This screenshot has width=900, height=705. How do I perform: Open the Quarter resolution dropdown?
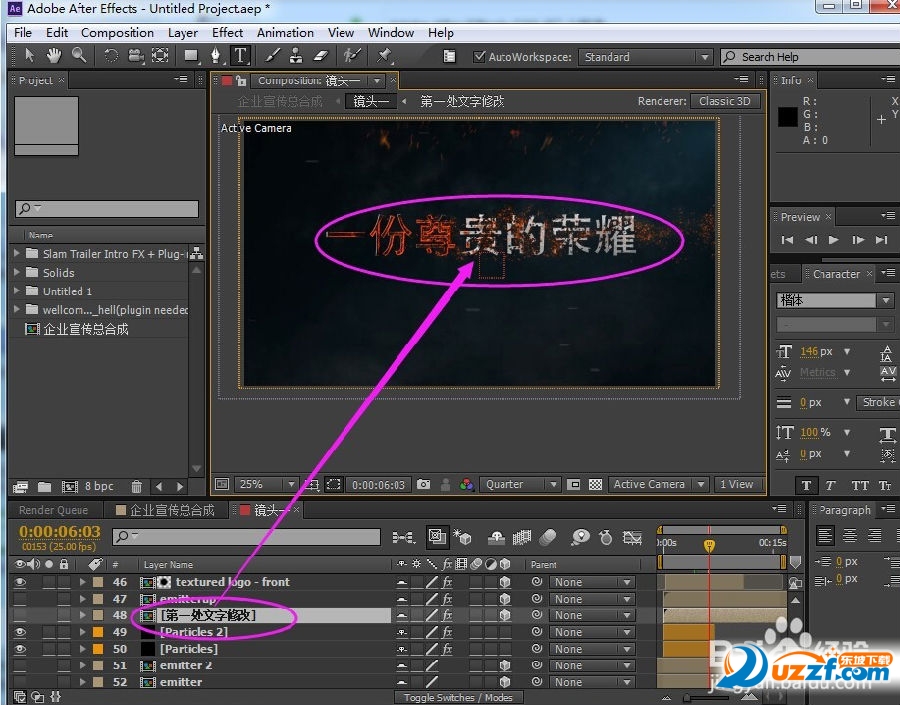point(519,485)
